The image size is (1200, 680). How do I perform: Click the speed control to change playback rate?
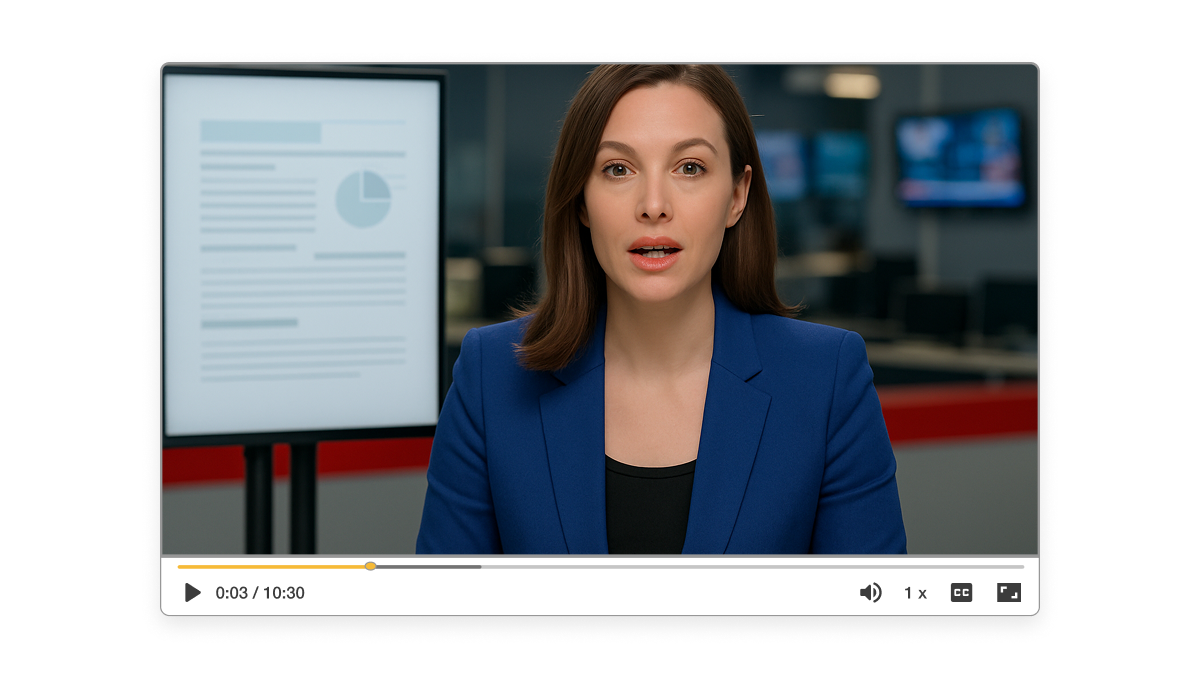point(915,592)
